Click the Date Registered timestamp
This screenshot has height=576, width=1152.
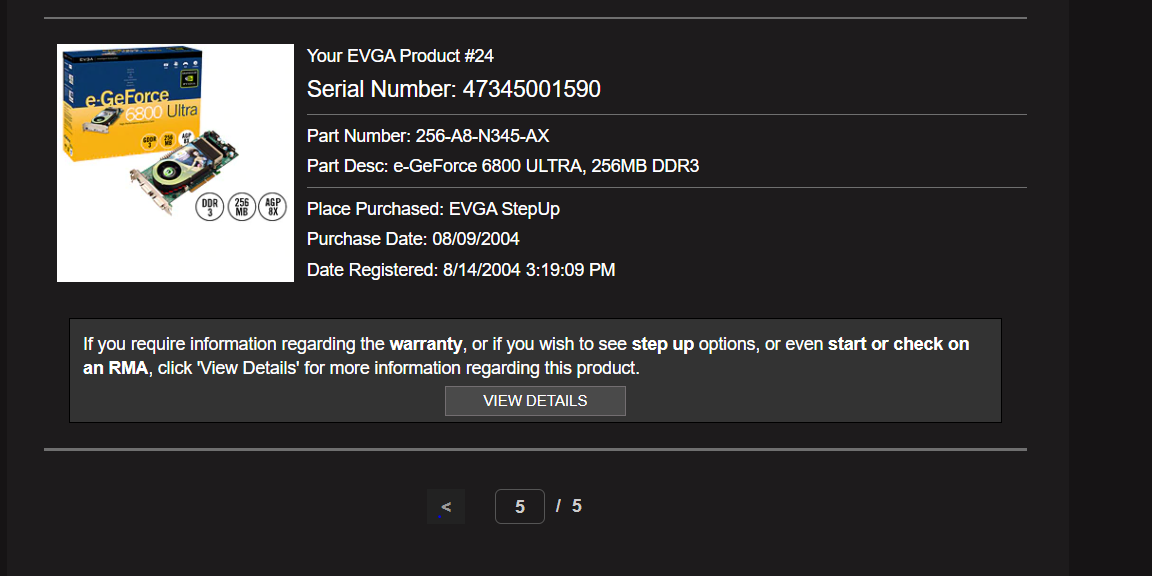(x=528, y=270)
